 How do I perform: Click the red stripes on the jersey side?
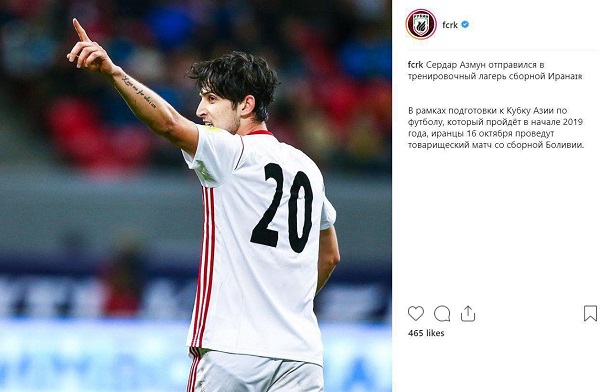pos(204,266)
